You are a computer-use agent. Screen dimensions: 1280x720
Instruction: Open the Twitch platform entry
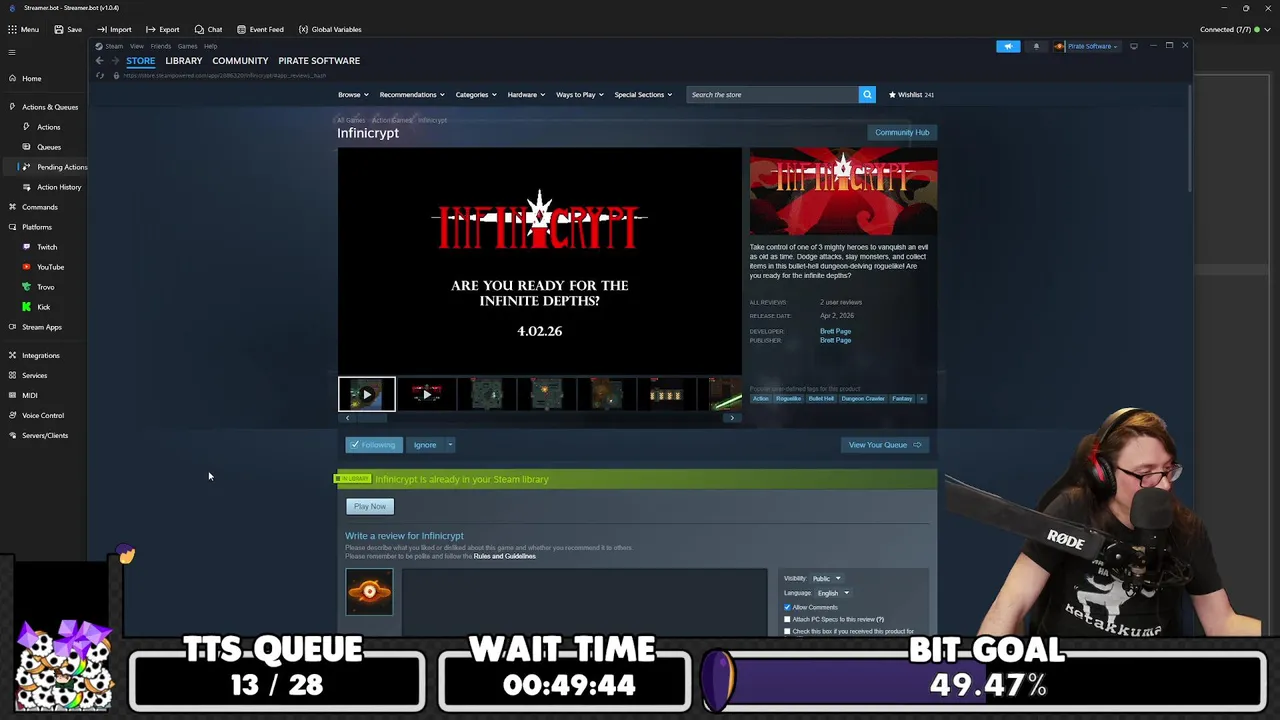47,247
